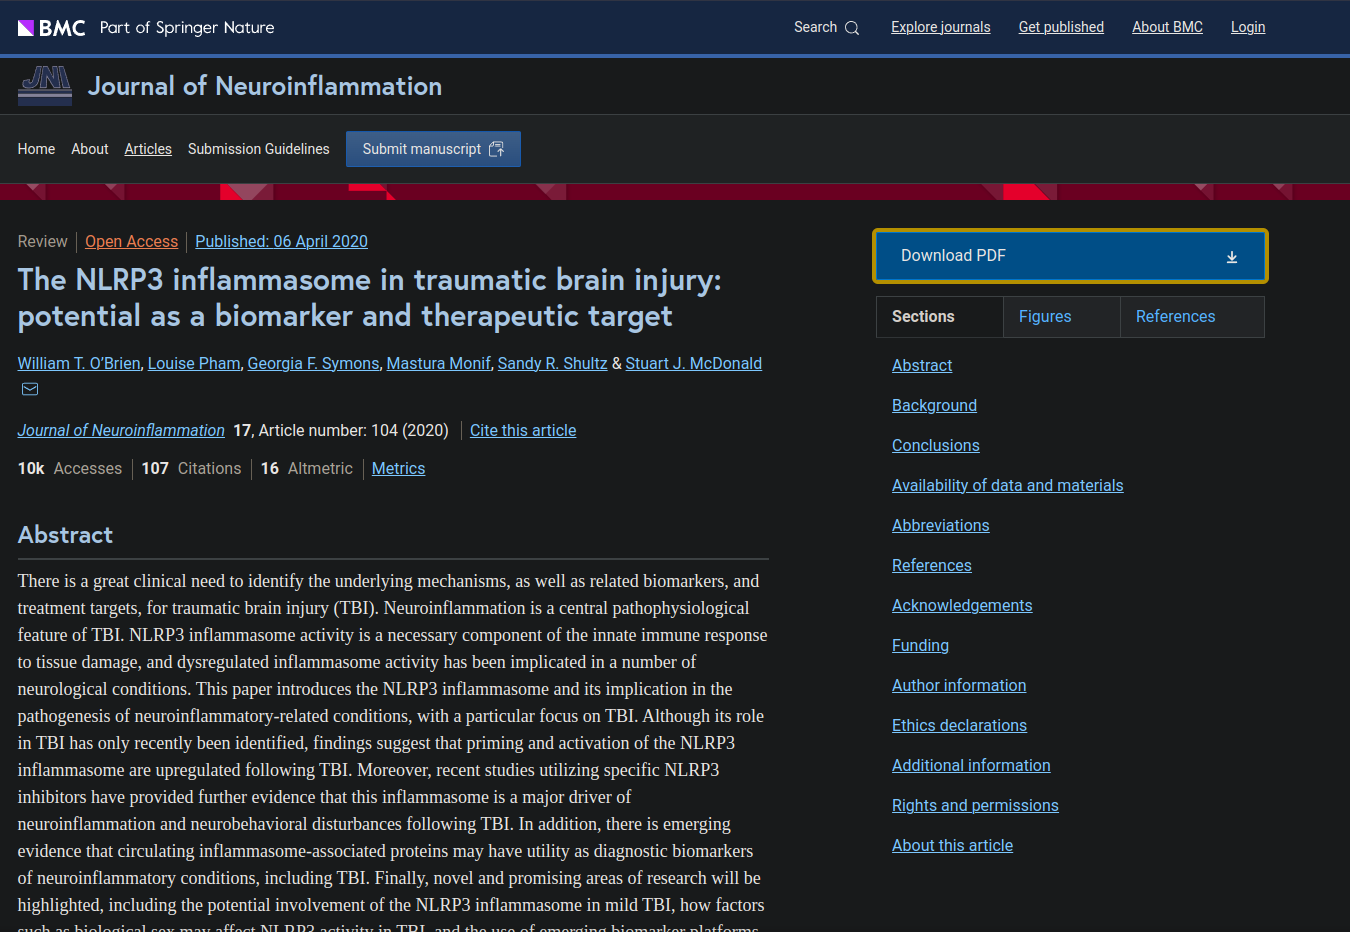Click the Download PDF button
The height and width of the screenshot is (932, 1350).
click(x=1070, y=256)
